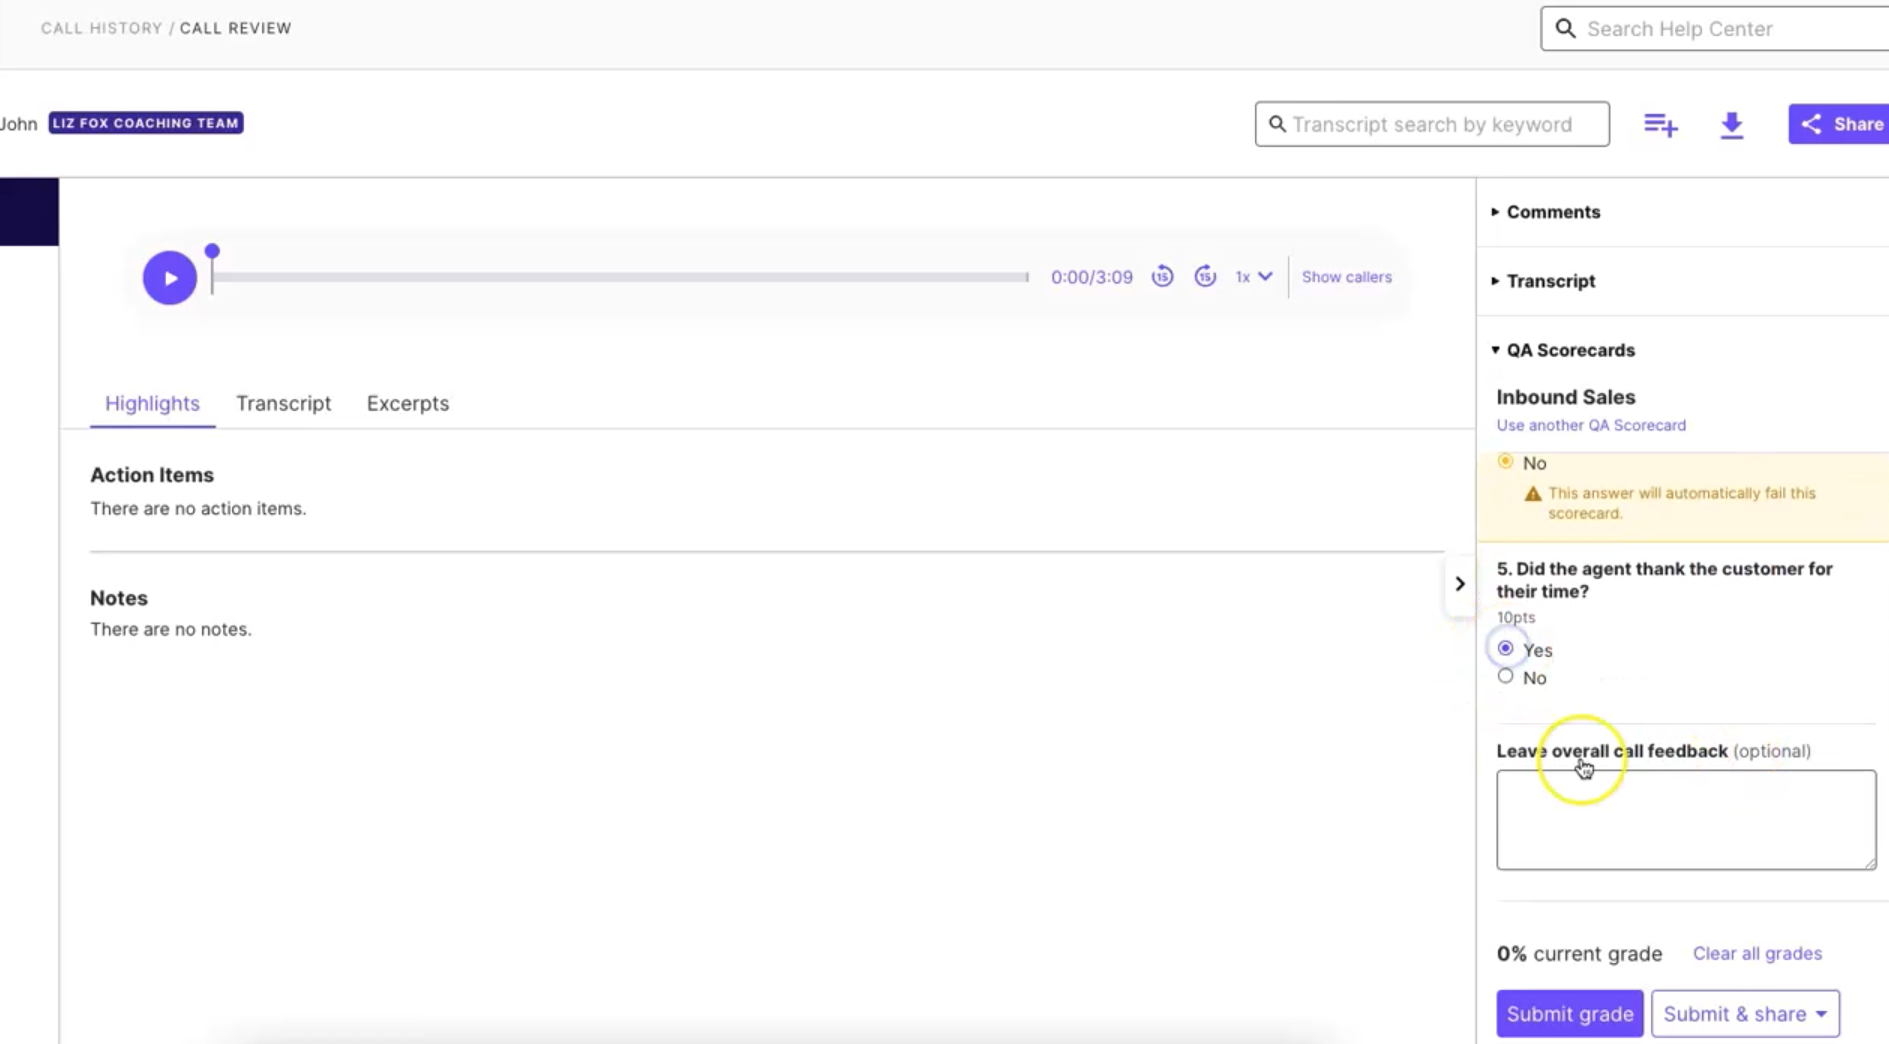Viewport: 1889px width, 1044px height.
Task: Click the overall call feedback text box
Action: tap(1686, 819)
